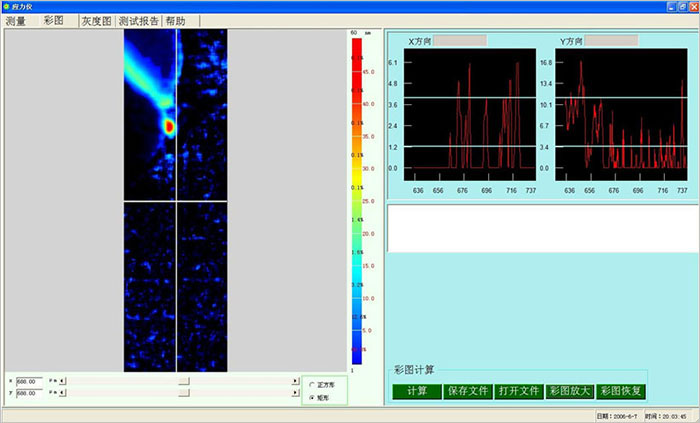Click the 彩图恢复 button

point(620,391)
